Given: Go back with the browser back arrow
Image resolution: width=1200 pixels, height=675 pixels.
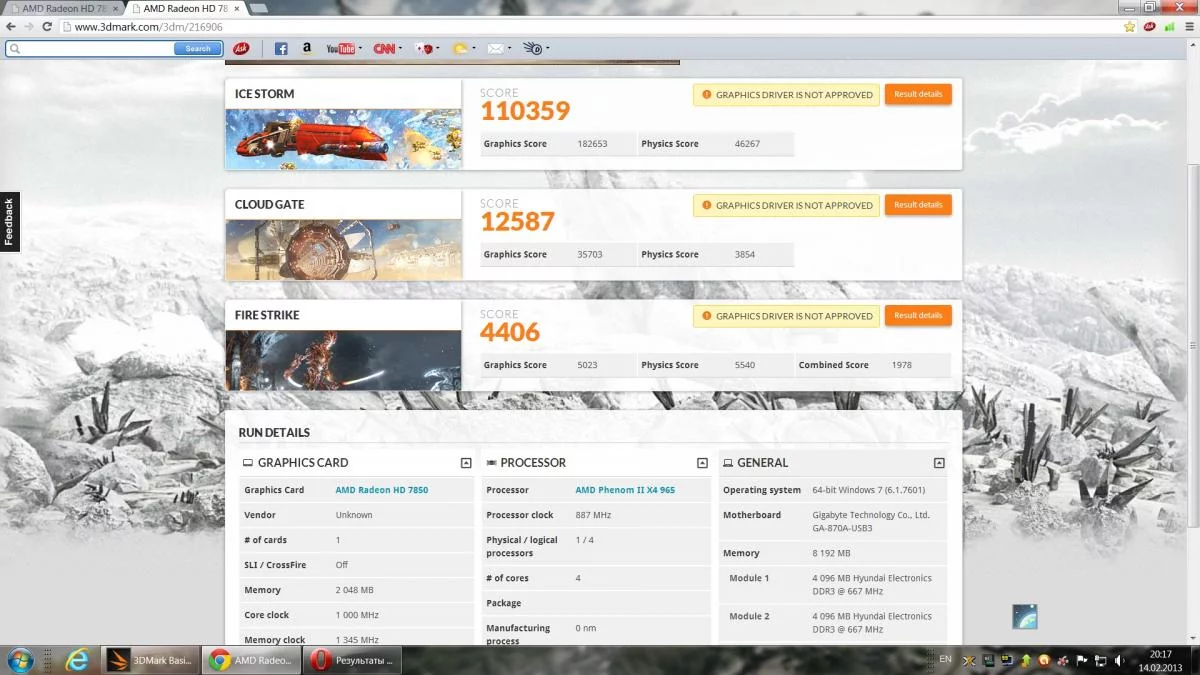Looking at the screenshot, I should (x=13, y=27).
